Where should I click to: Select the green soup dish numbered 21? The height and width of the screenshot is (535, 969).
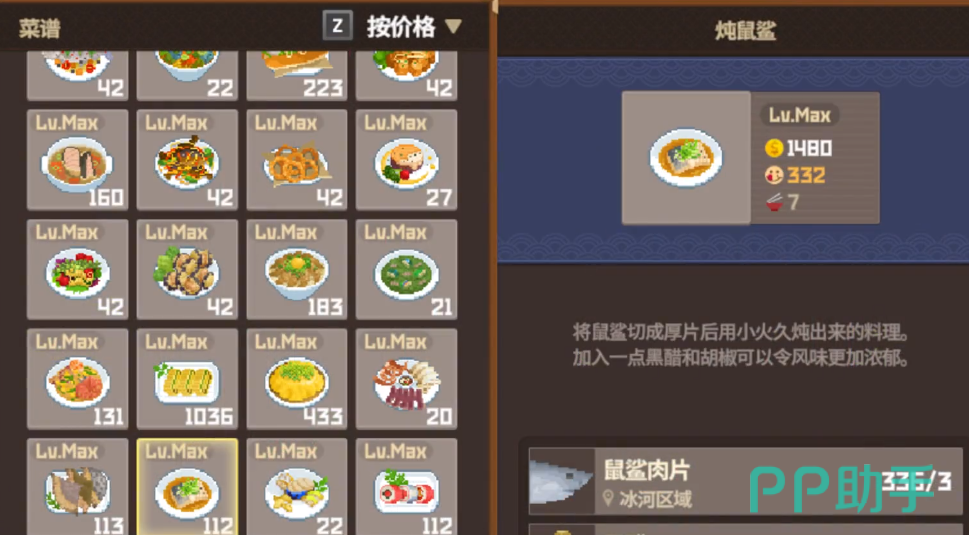(407, 269)
